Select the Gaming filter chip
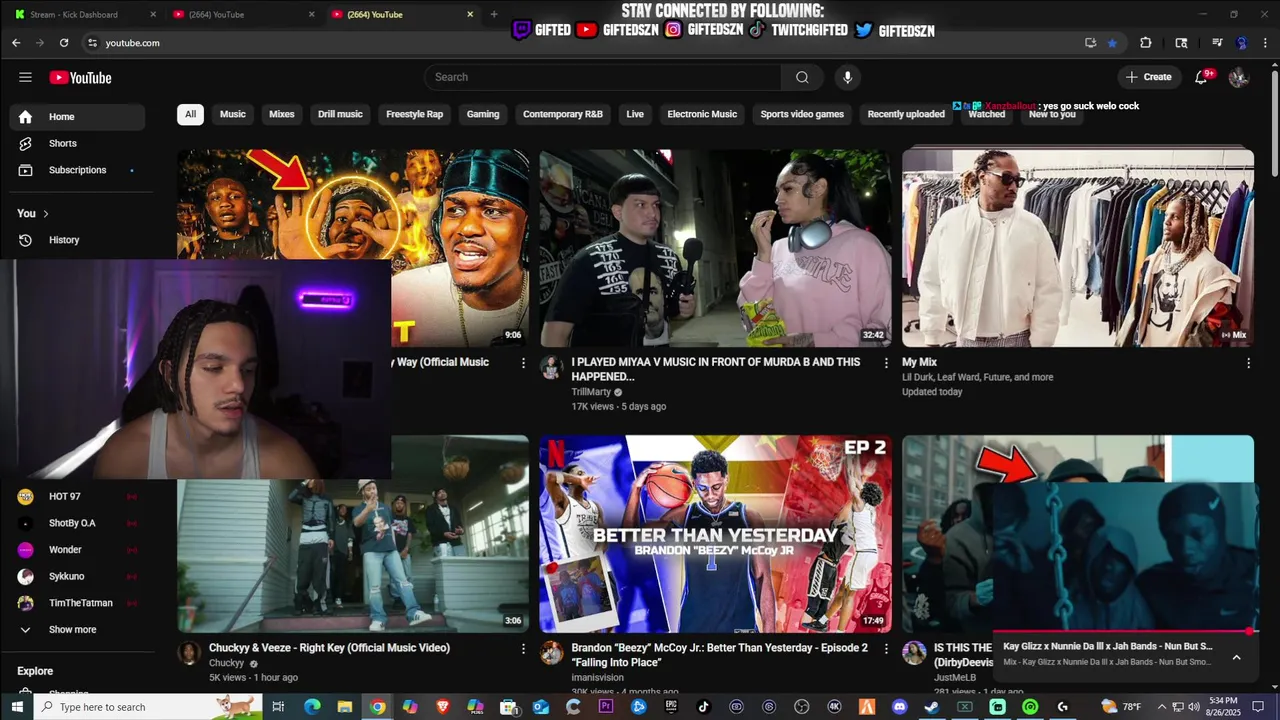The image size is (1280, 720). 483,114
